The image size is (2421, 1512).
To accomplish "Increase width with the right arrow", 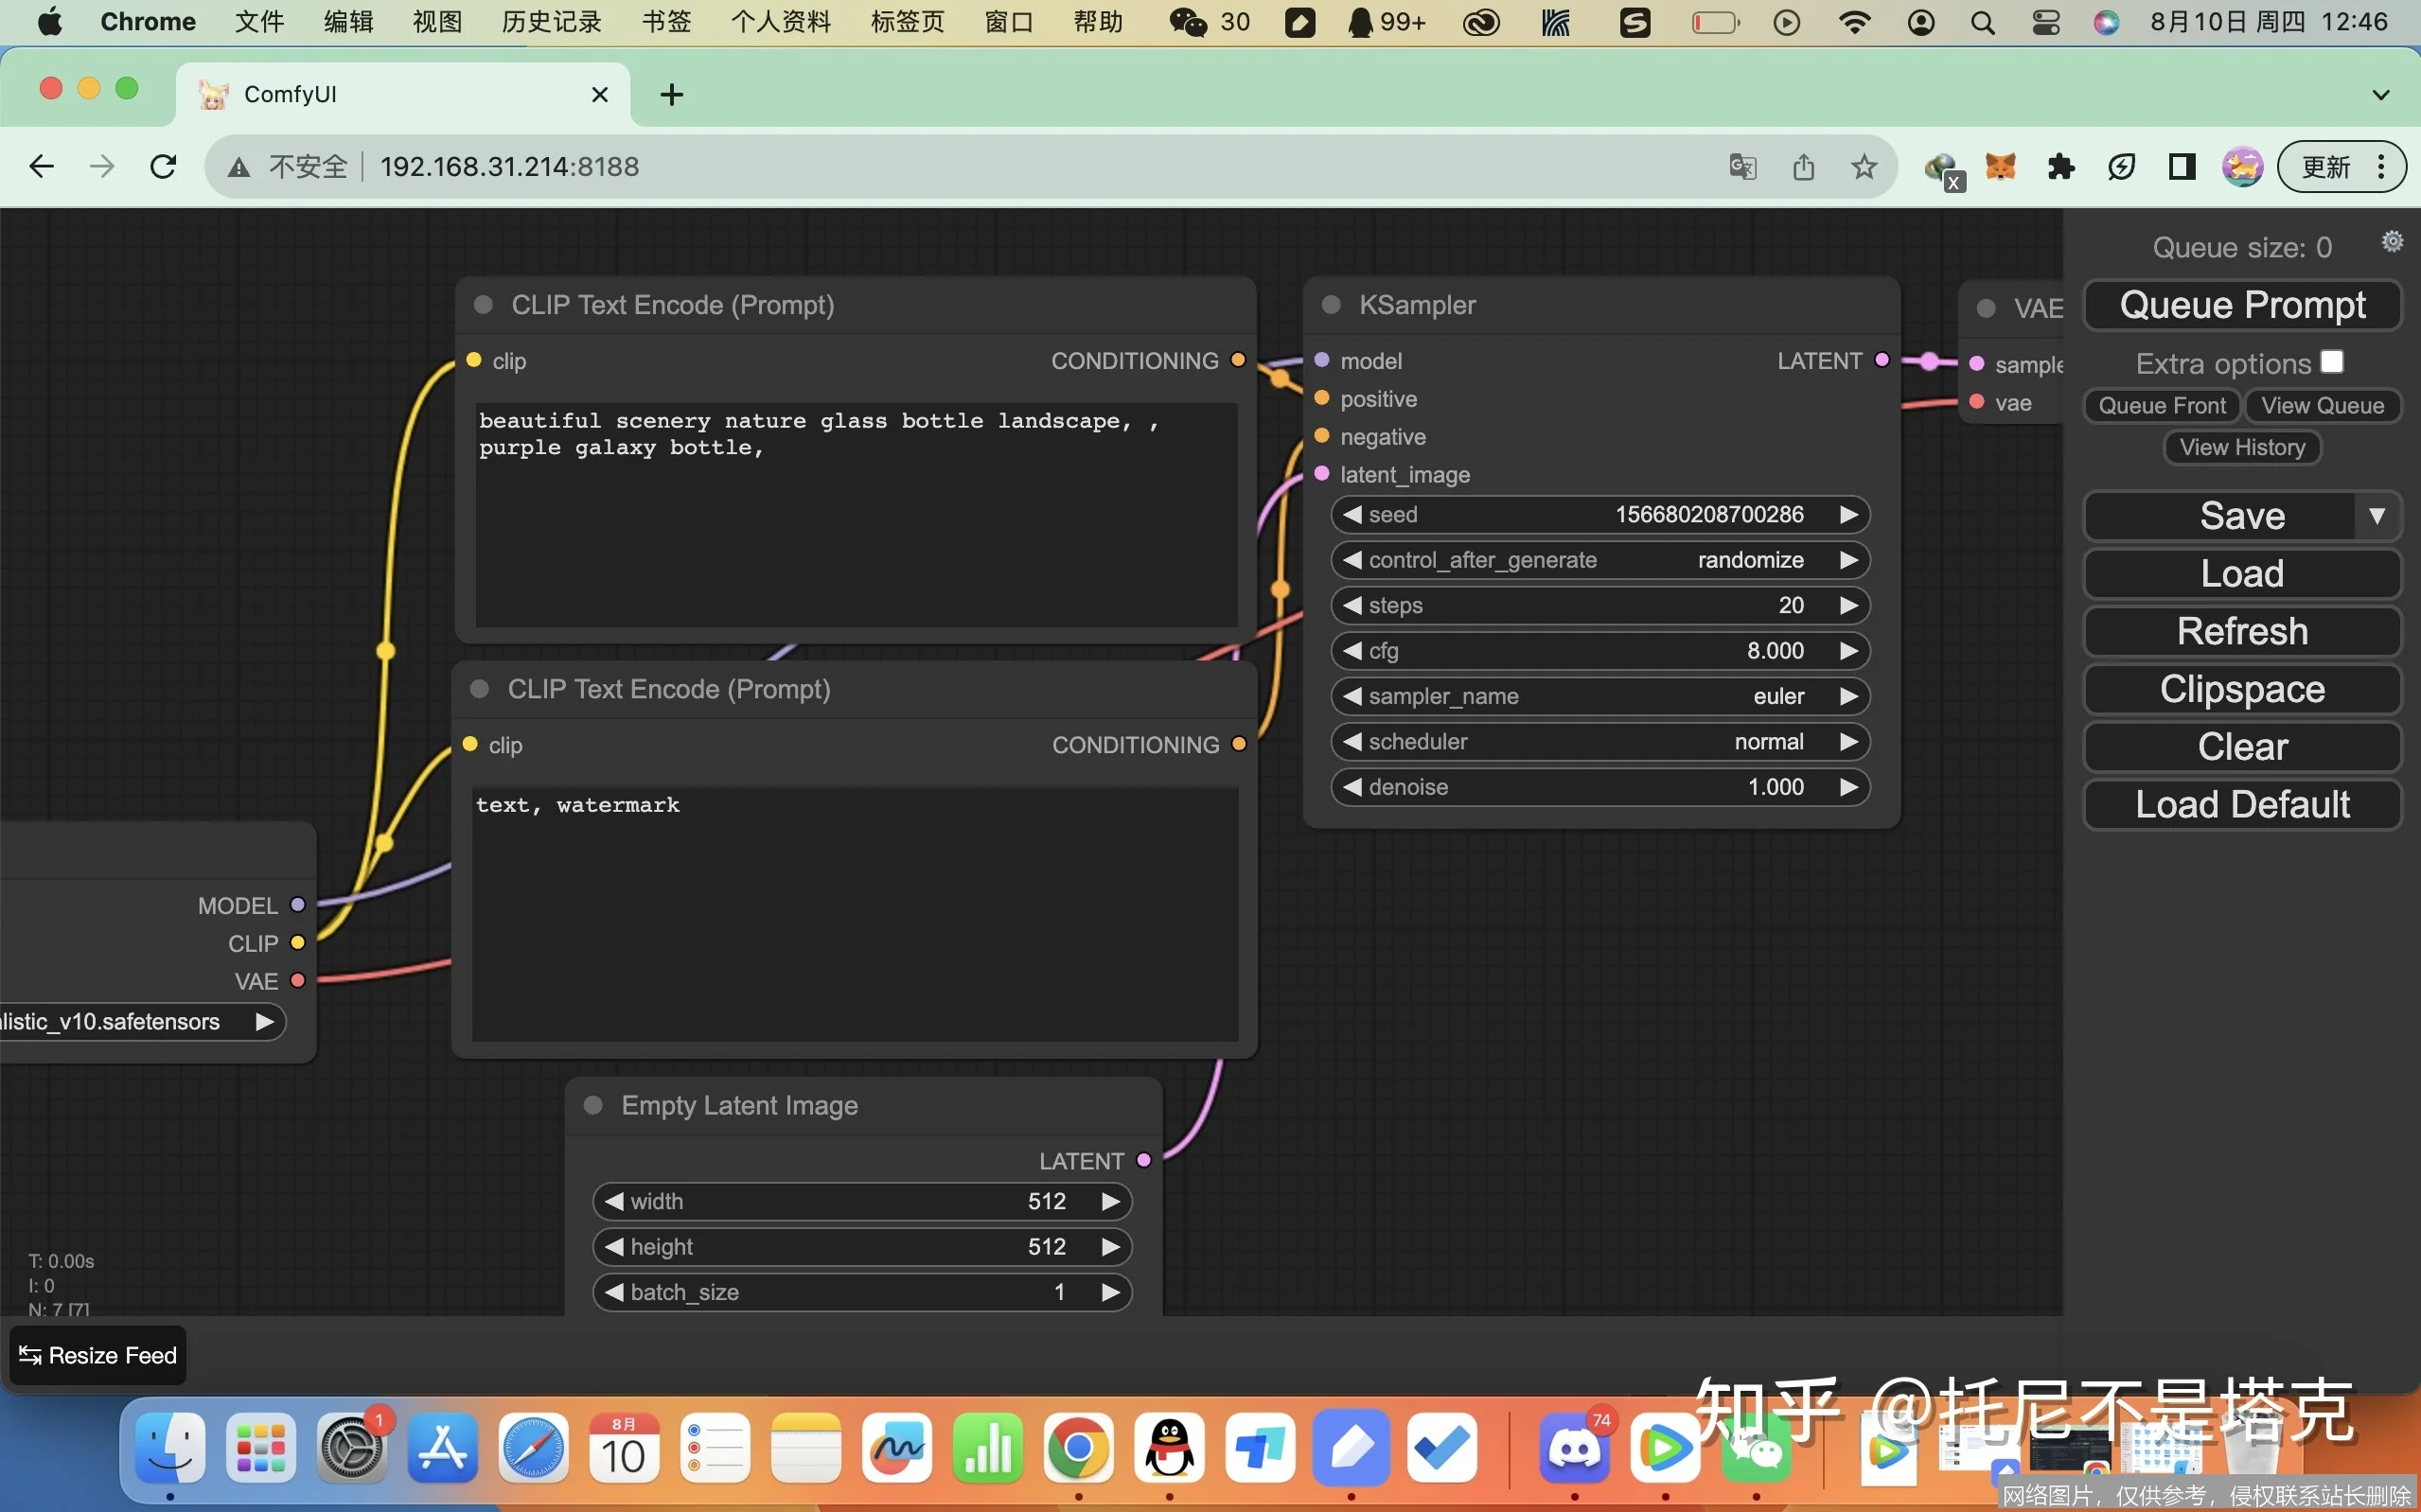I will 1110,1201.
